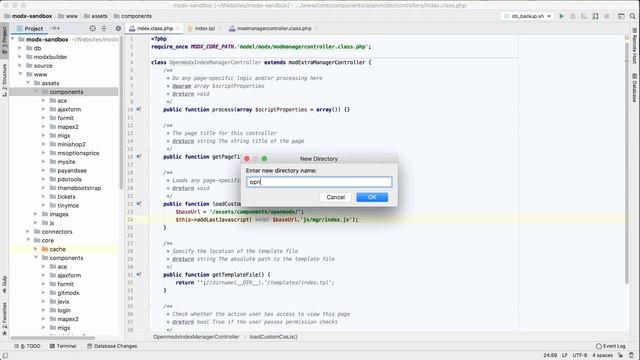Click override gutter icon next to getPageTitle line
This screenshot has width=640, height=360.
(x=139, y=157)
